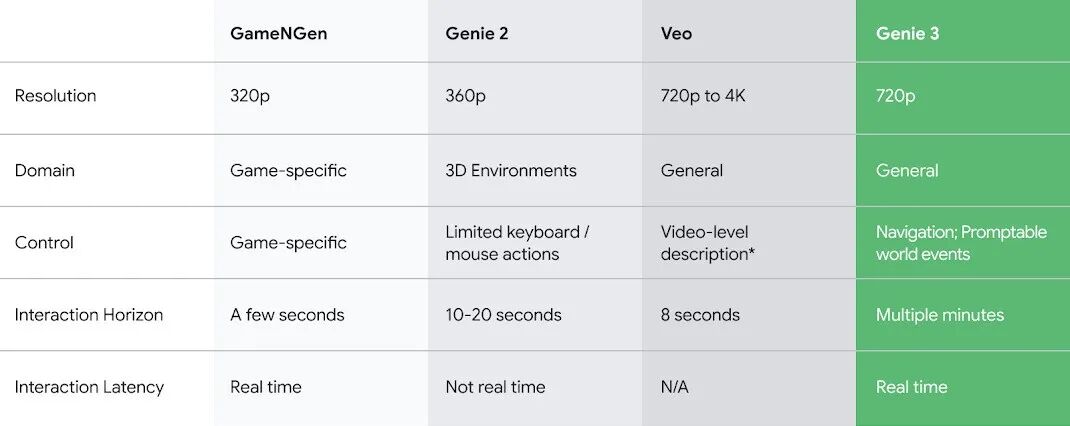Select 'Limited keyboard / mouse actions' cell

pyautogui.click(x=517, y=243)
